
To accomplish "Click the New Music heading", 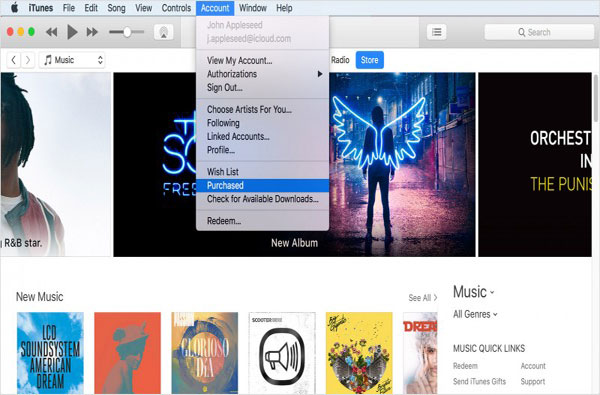I will pyautogui.click(x=39, y=297).
